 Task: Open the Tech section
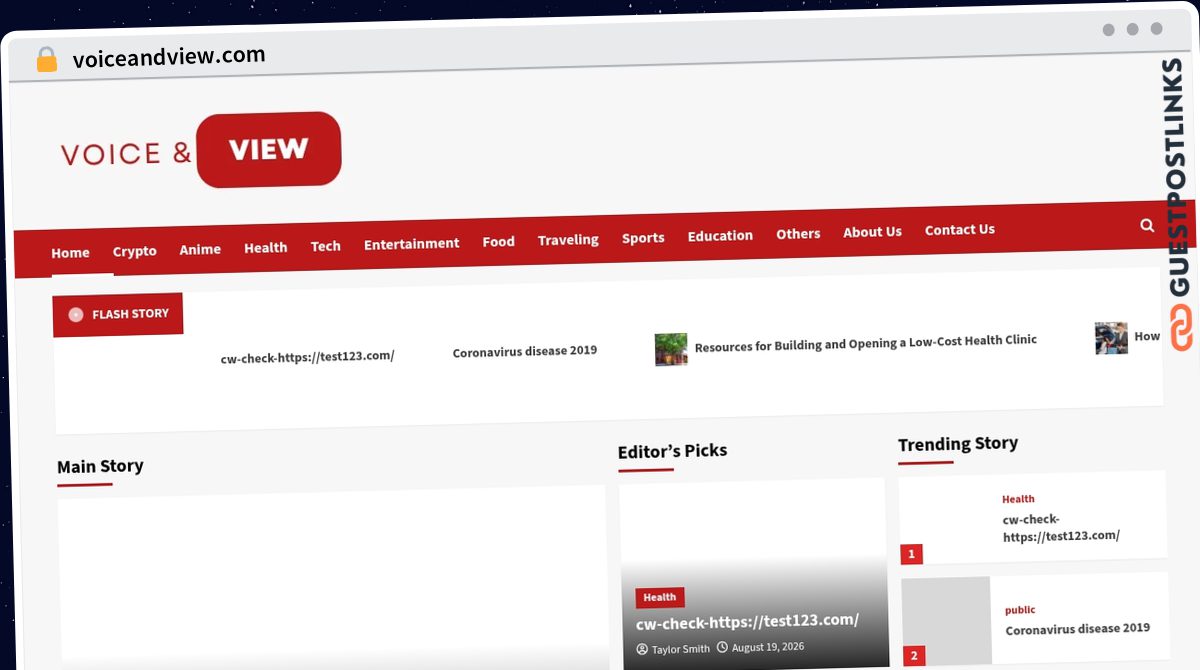(x=325, y=246)
